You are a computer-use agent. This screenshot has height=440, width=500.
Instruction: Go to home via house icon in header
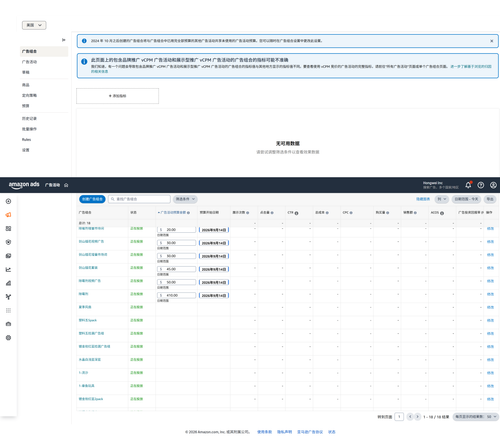[66, 185]
